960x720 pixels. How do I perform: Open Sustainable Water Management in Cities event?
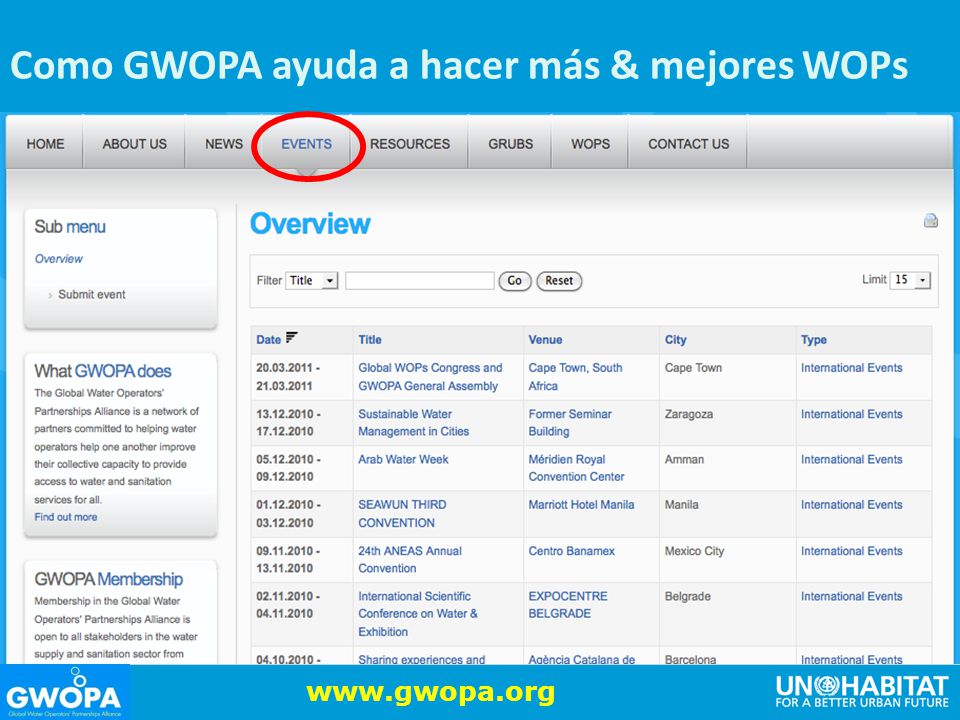tap(414, 422)
